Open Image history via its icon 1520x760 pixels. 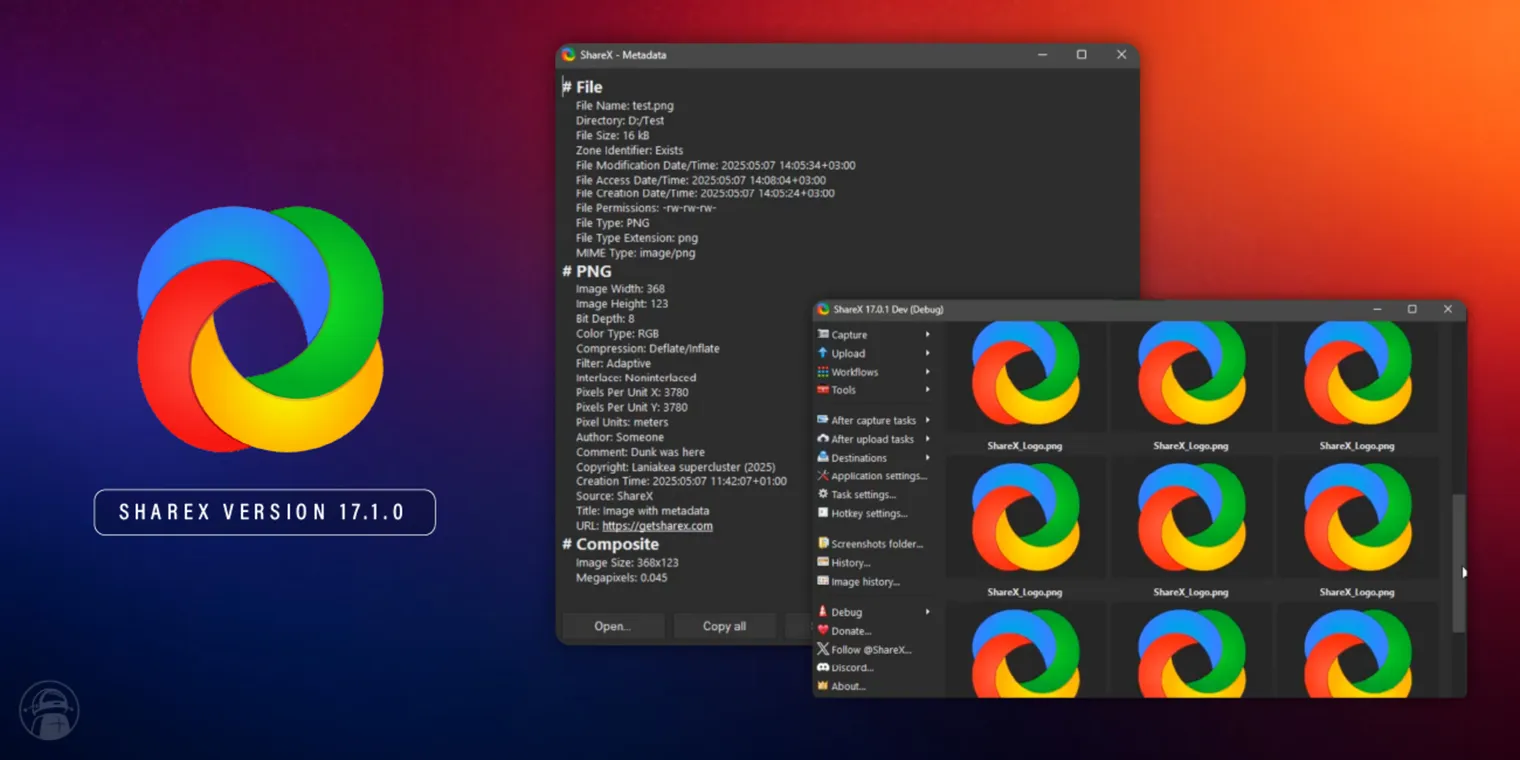coord(822,581)
